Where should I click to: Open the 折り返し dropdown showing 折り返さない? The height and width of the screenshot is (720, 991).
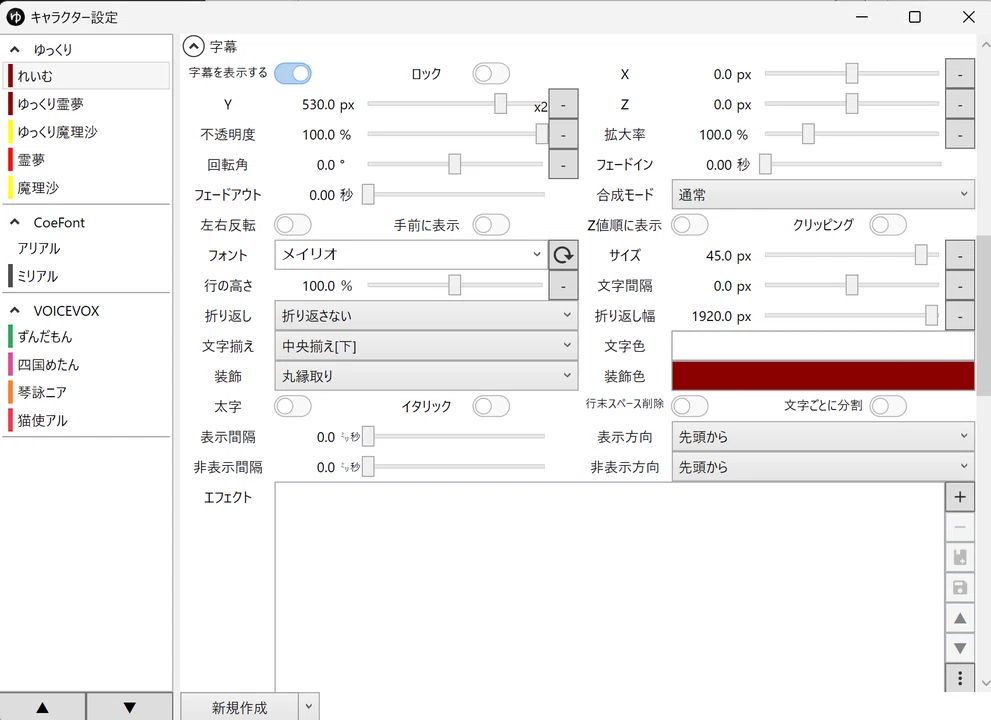426,315
